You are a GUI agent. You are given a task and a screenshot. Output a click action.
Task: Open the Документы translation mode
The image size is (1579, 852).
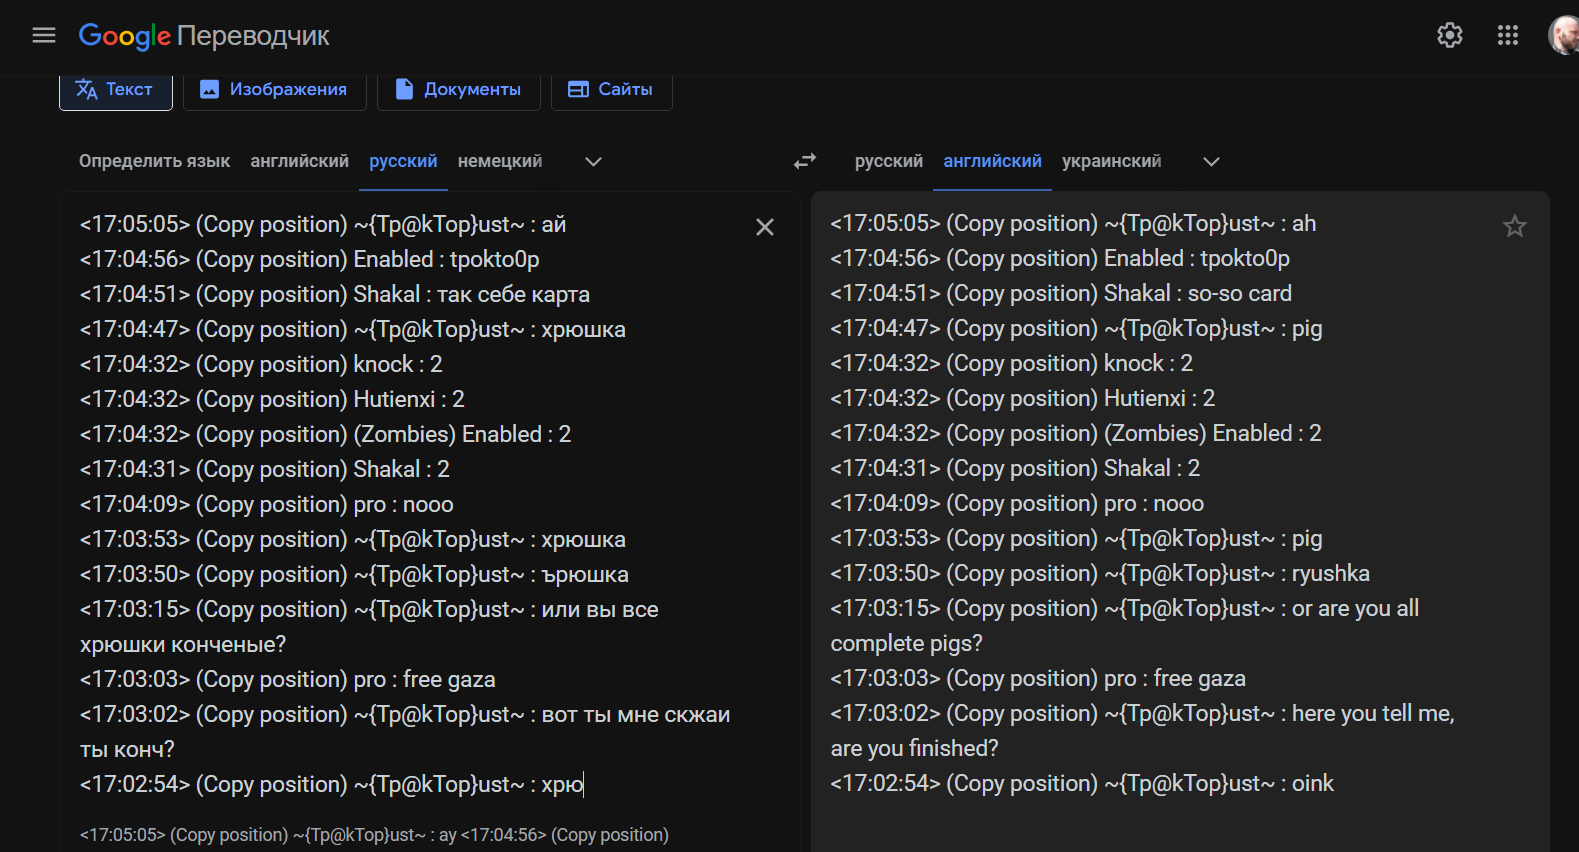pyautogui.click(x=458, y=90)
